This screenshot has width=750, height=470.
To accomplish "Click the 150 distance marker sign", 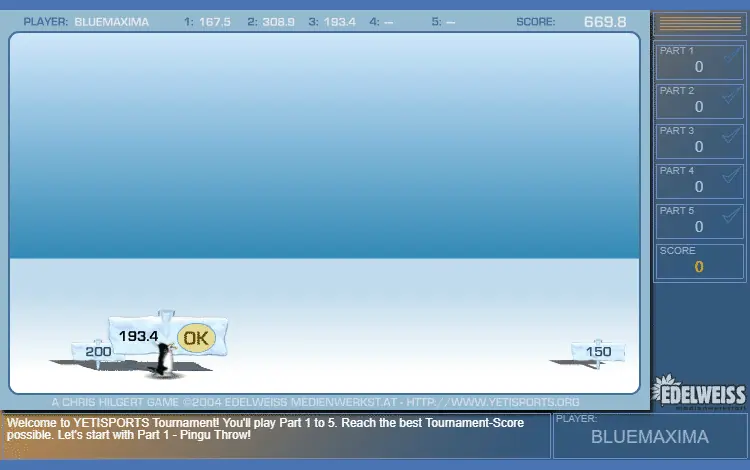I will tap(598, 352).
